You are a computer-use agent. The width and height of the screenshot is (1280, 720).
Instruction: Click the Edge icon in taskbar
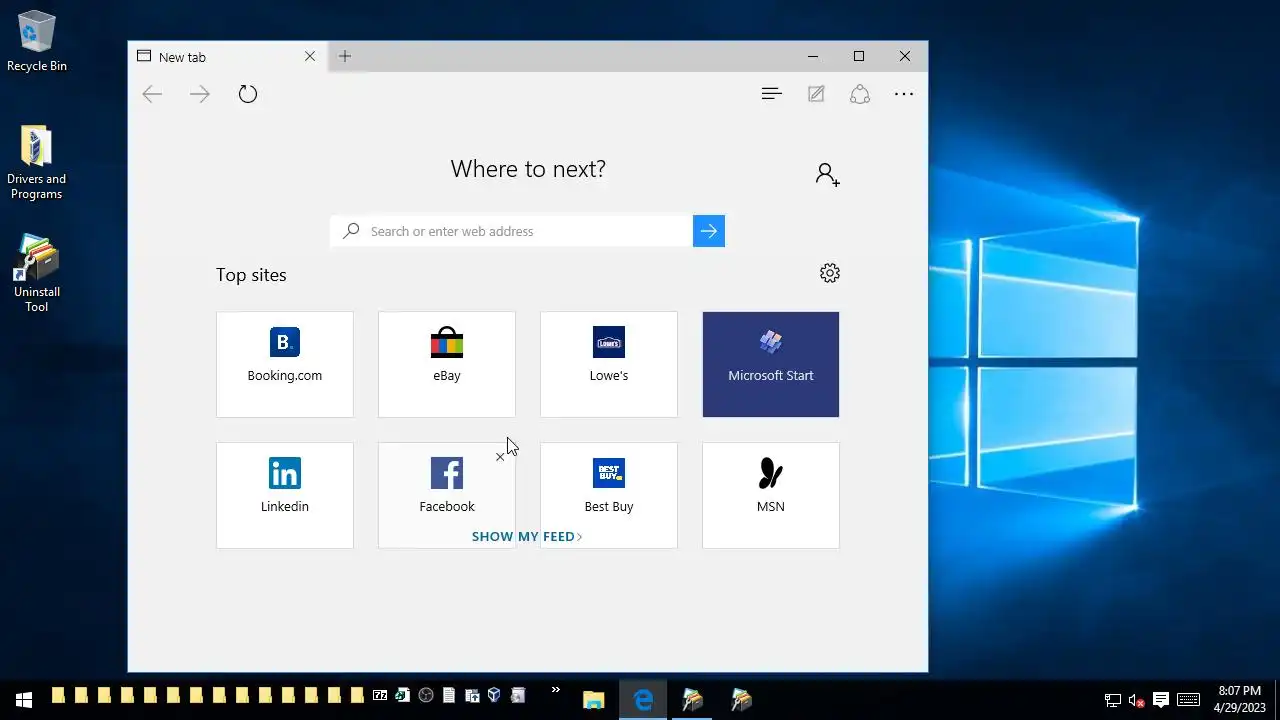pos(643,699)
